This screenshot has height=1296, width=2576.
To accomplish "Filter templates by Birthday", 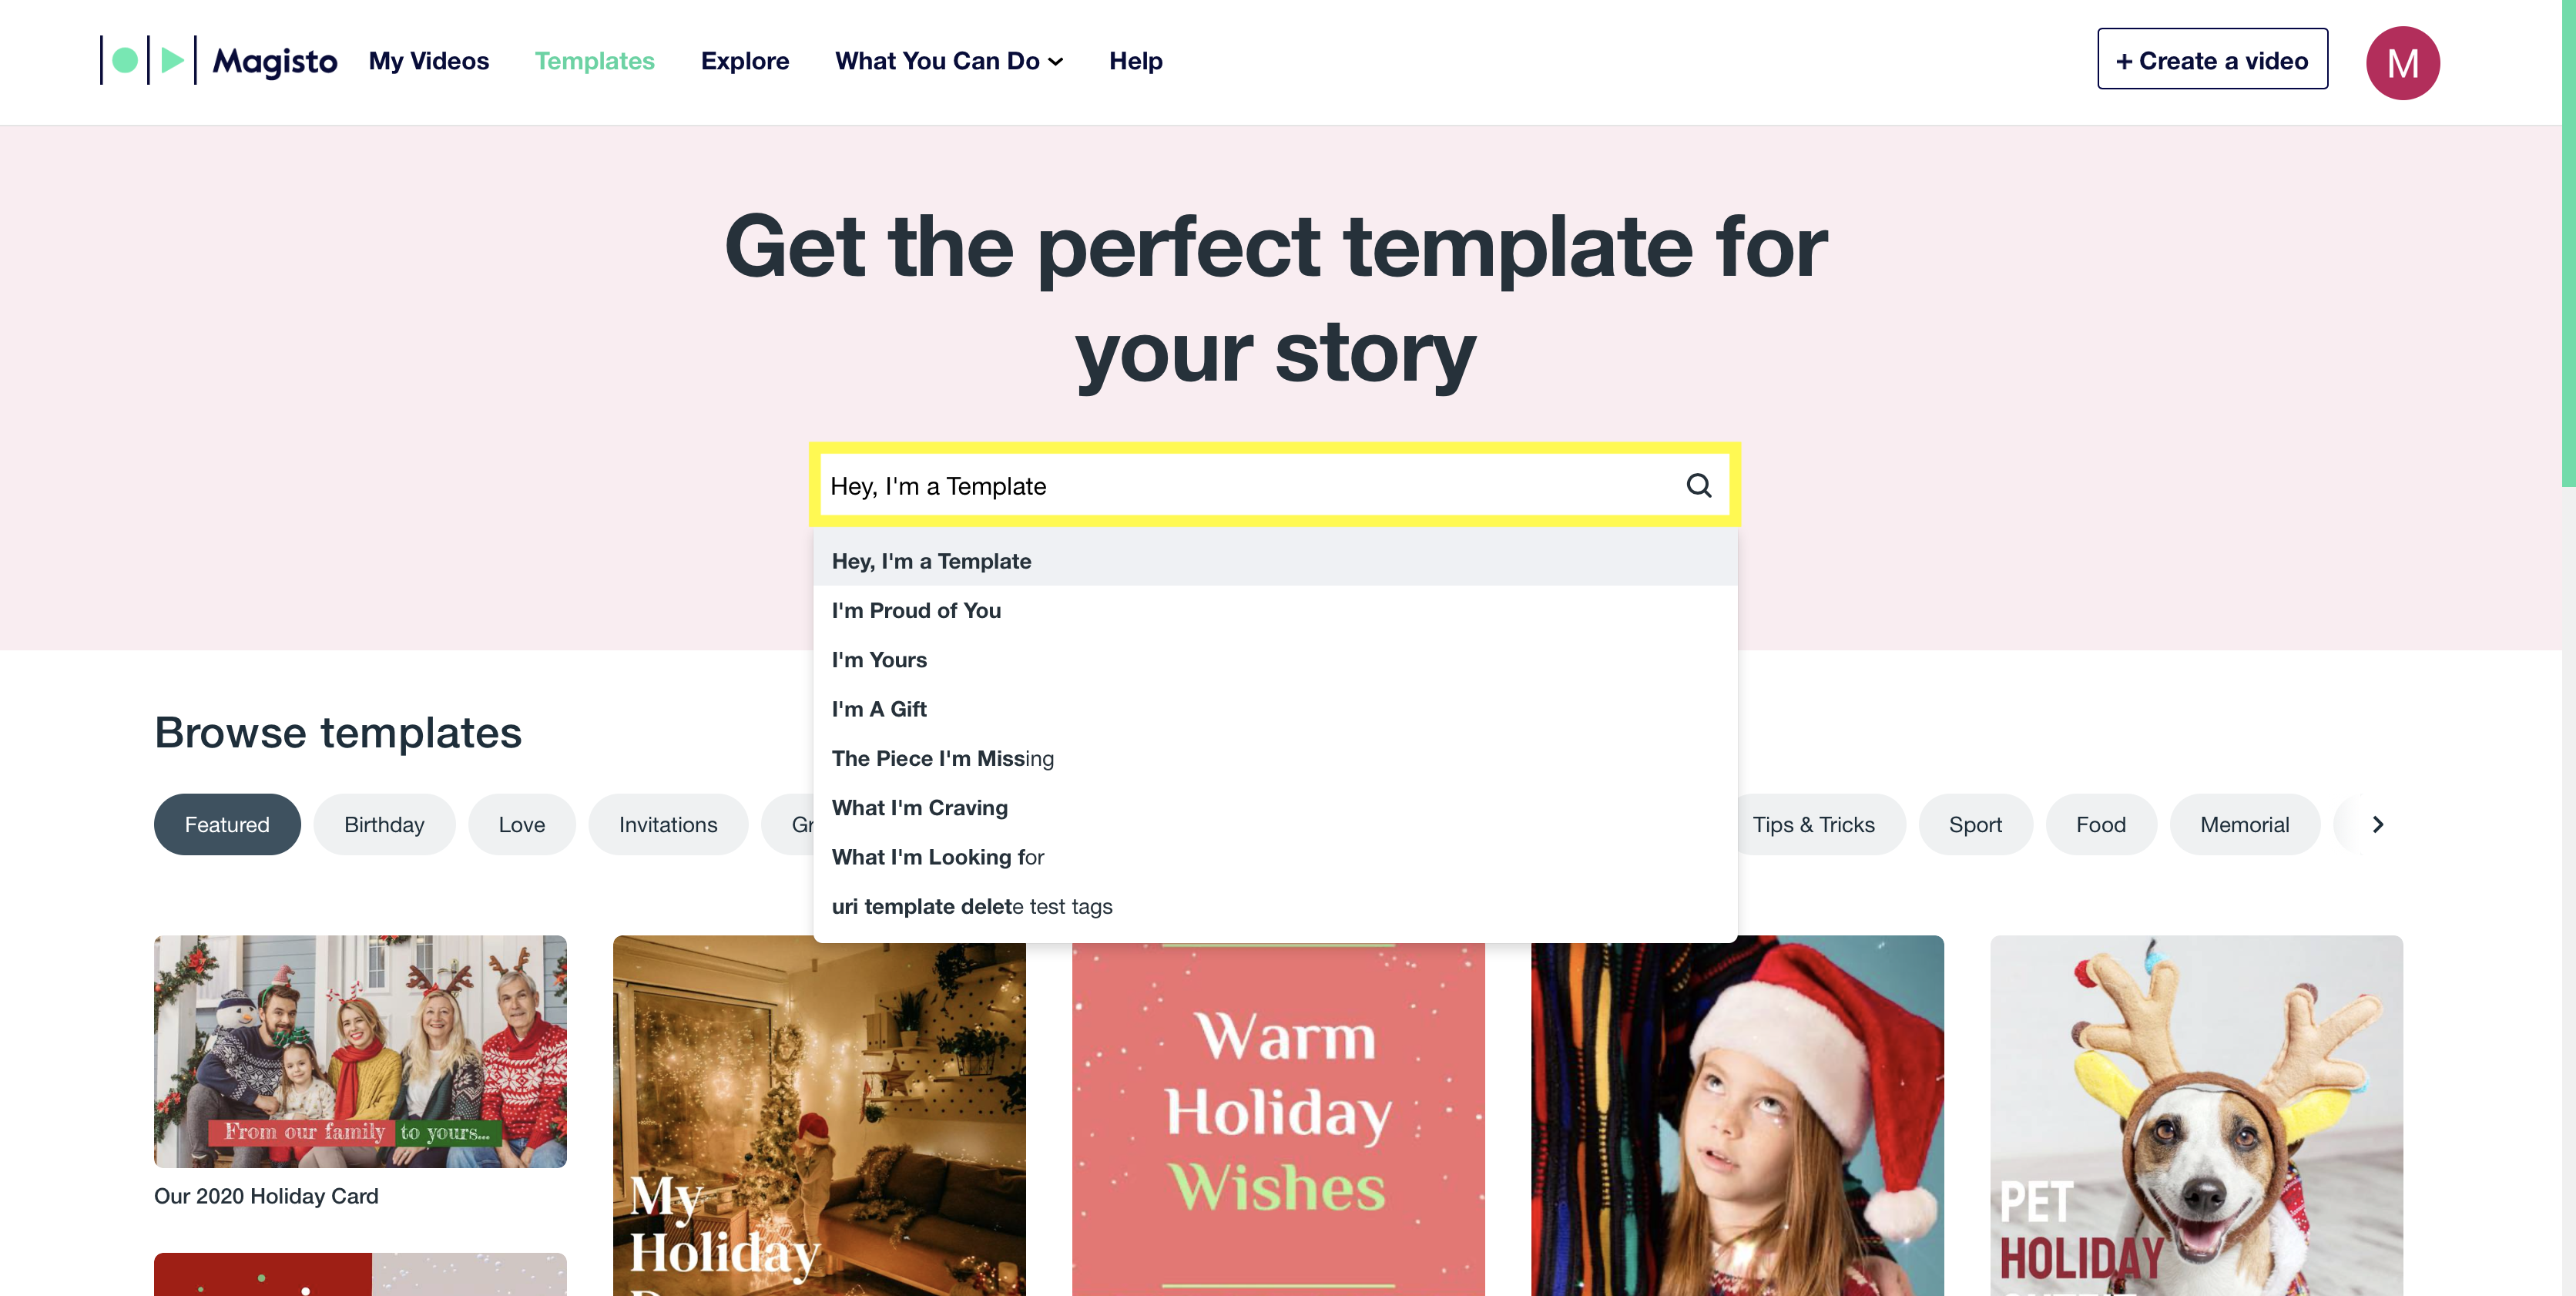I will [x=384, y=824].
